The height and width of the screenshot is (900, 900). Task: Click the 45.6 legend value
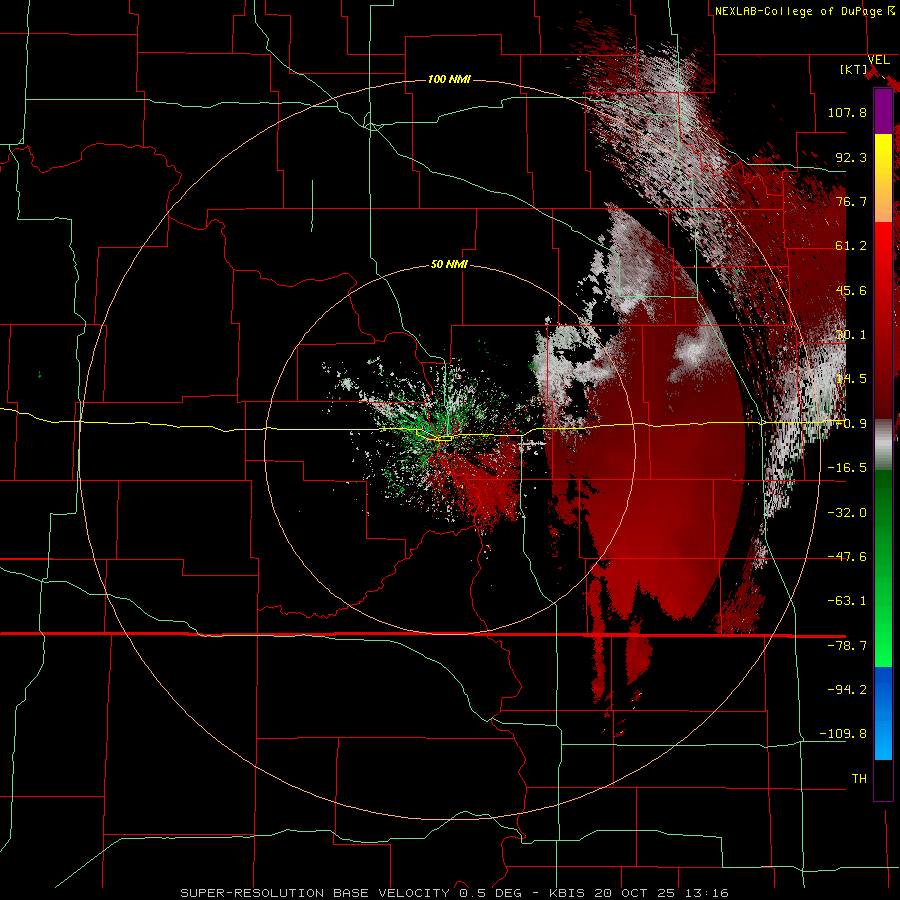pyautogui.click(x=851, y=290)
